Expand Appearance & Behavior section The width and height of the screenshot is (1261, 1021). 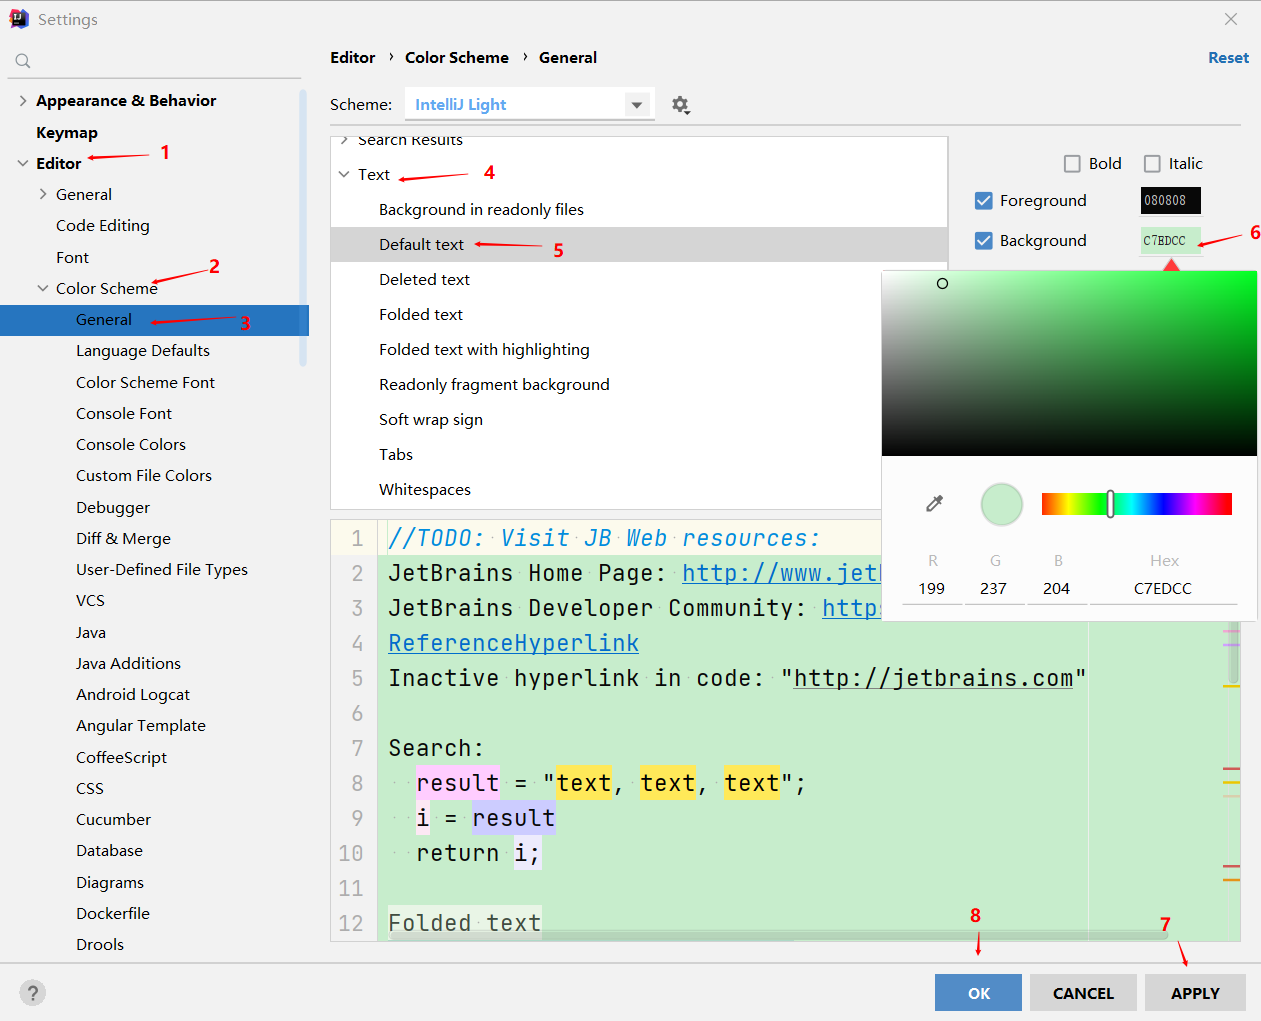[x=23, y=101]
